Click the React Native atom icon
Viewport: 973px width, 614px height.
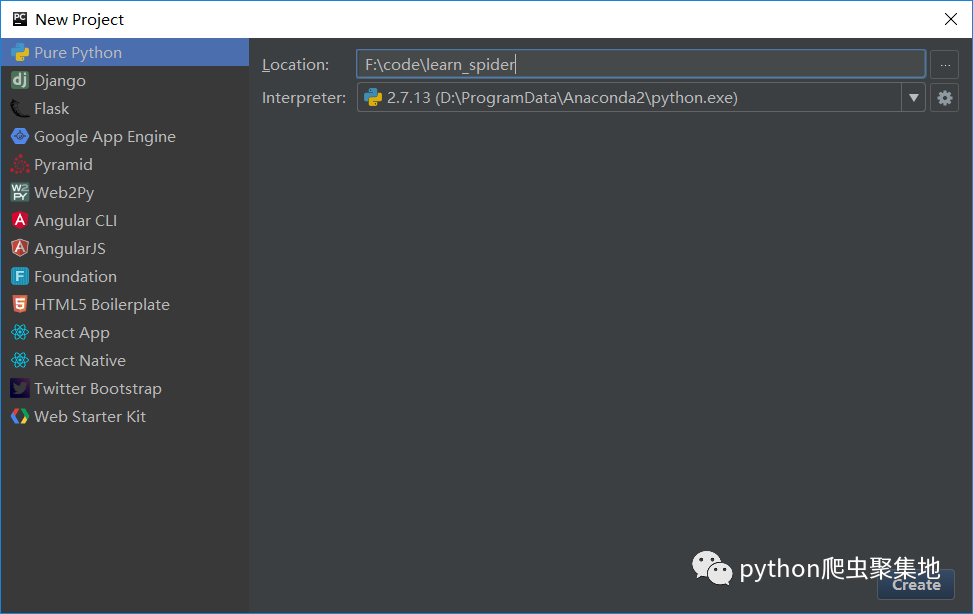pos(20,360)
